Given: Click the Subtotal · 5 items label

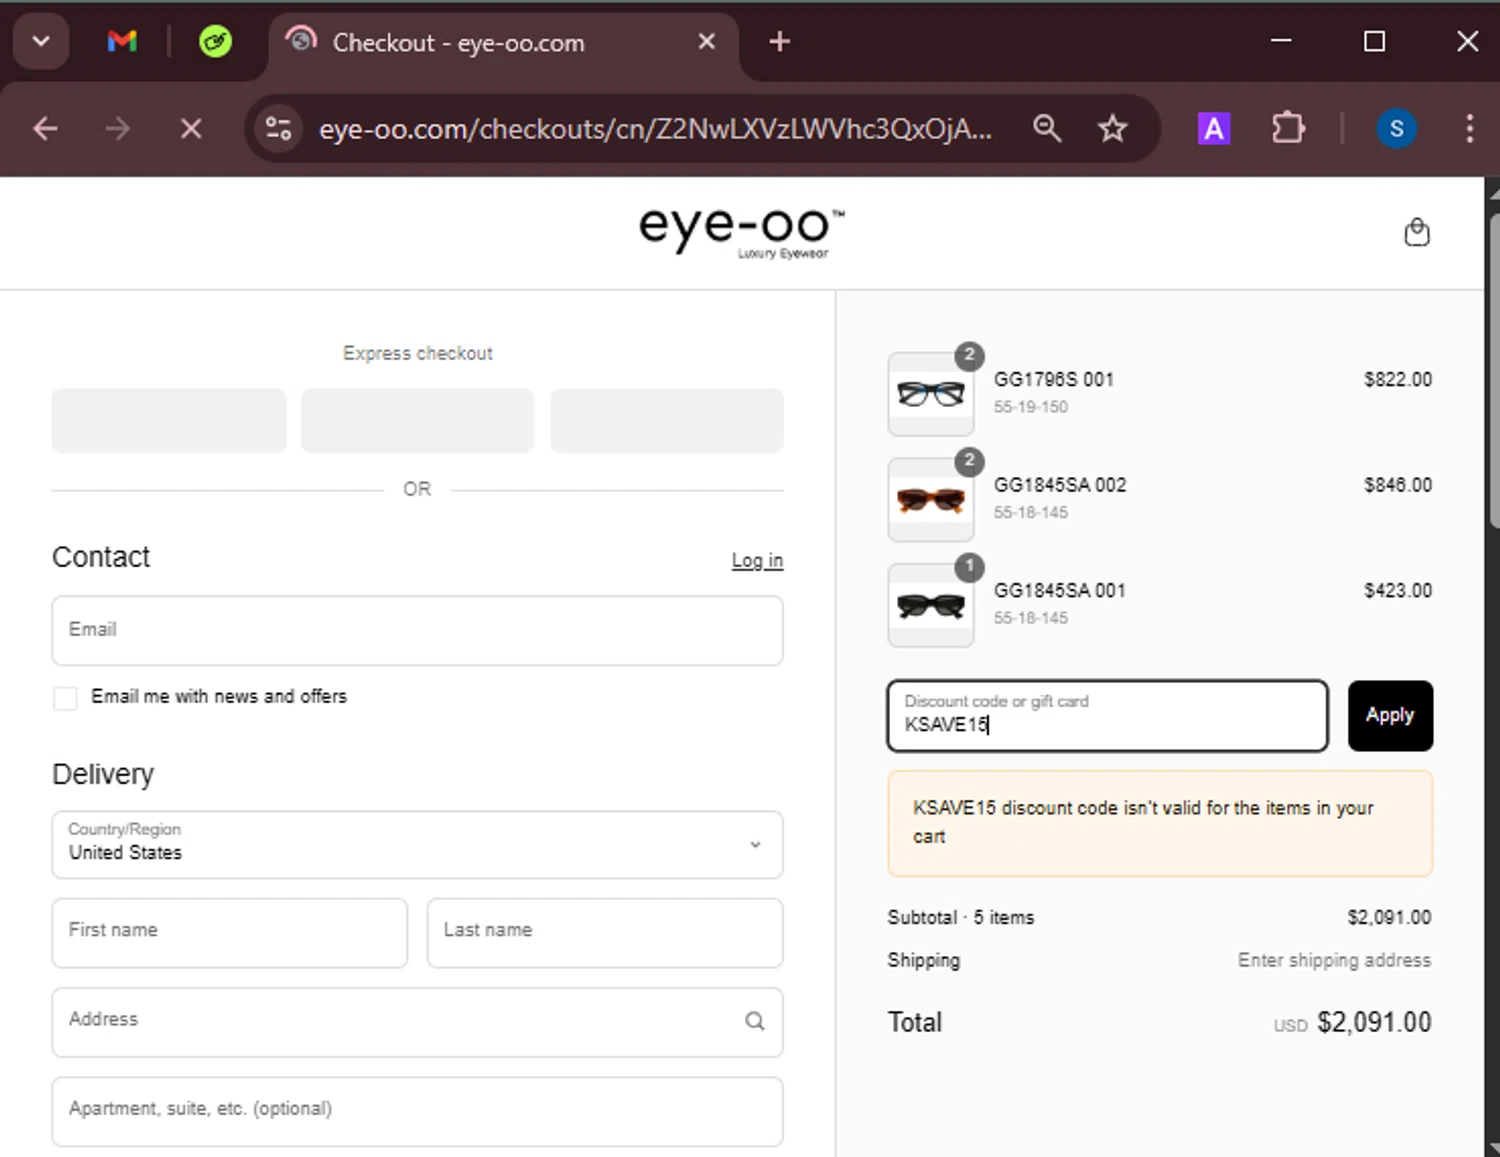Looking at the screenshot, I should pyautogui.click(x=961, y=918).
